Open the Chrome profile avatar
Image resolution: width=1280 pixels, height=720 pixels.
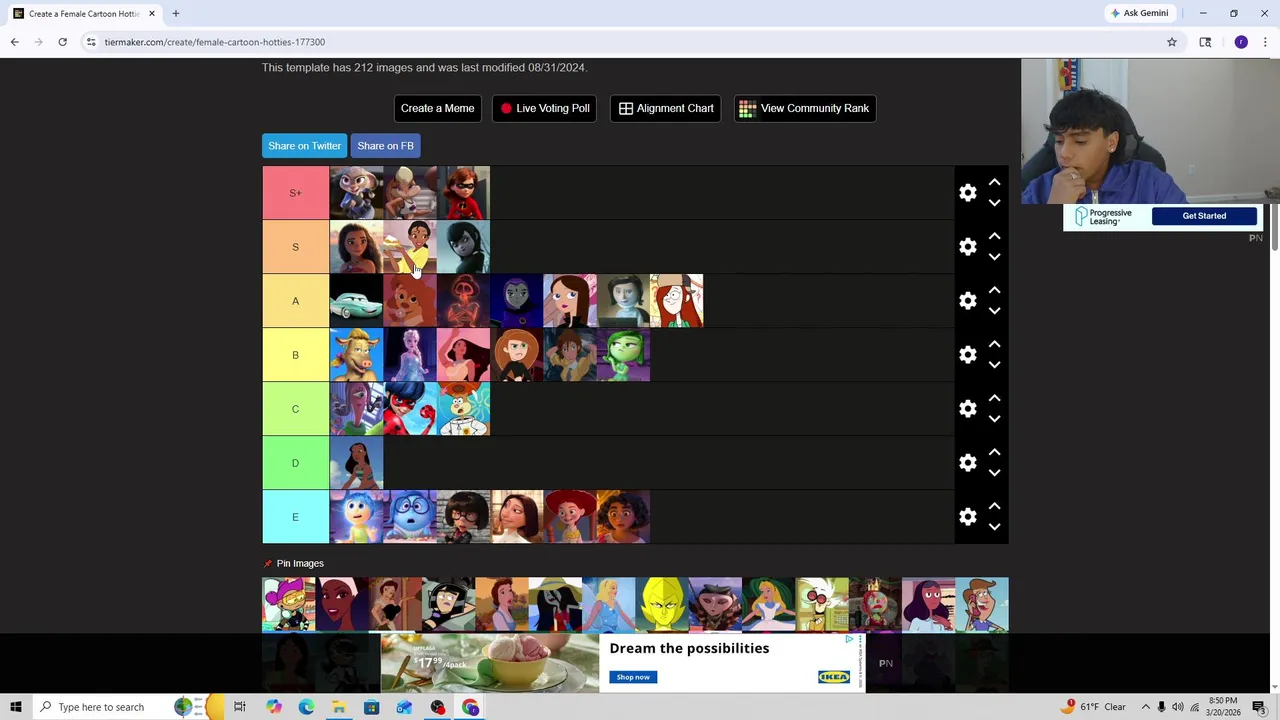tap(1241, 42)
